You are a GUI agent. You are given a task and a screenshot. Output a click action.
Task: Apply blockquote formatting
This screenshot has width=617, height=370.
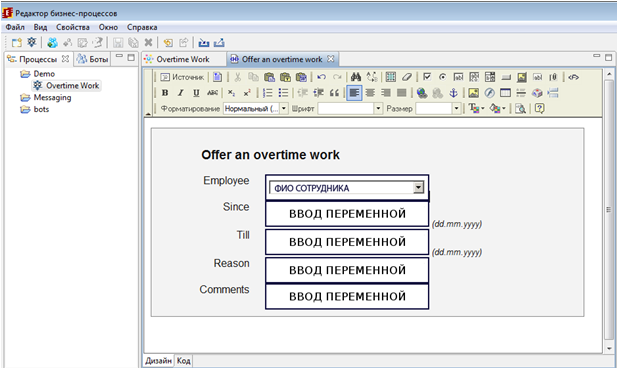click(334, 93)
